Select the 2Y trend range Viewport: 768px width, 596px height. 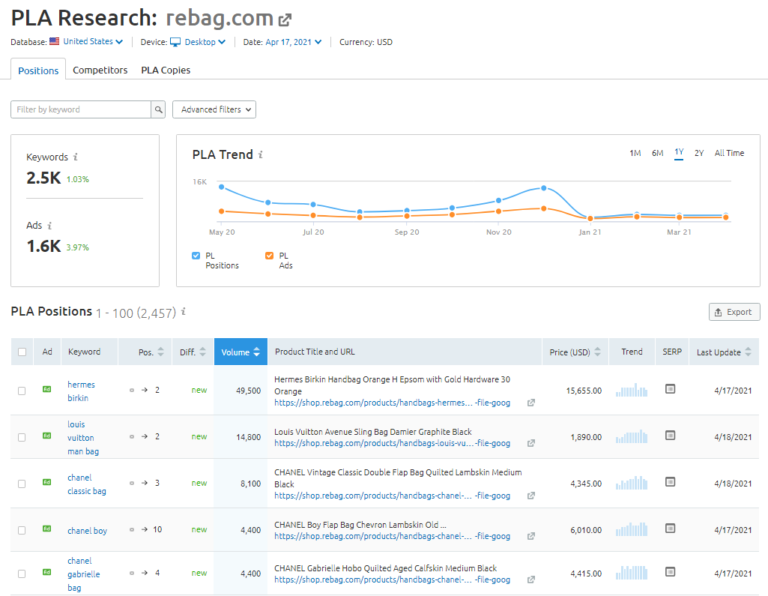[699, 153]
